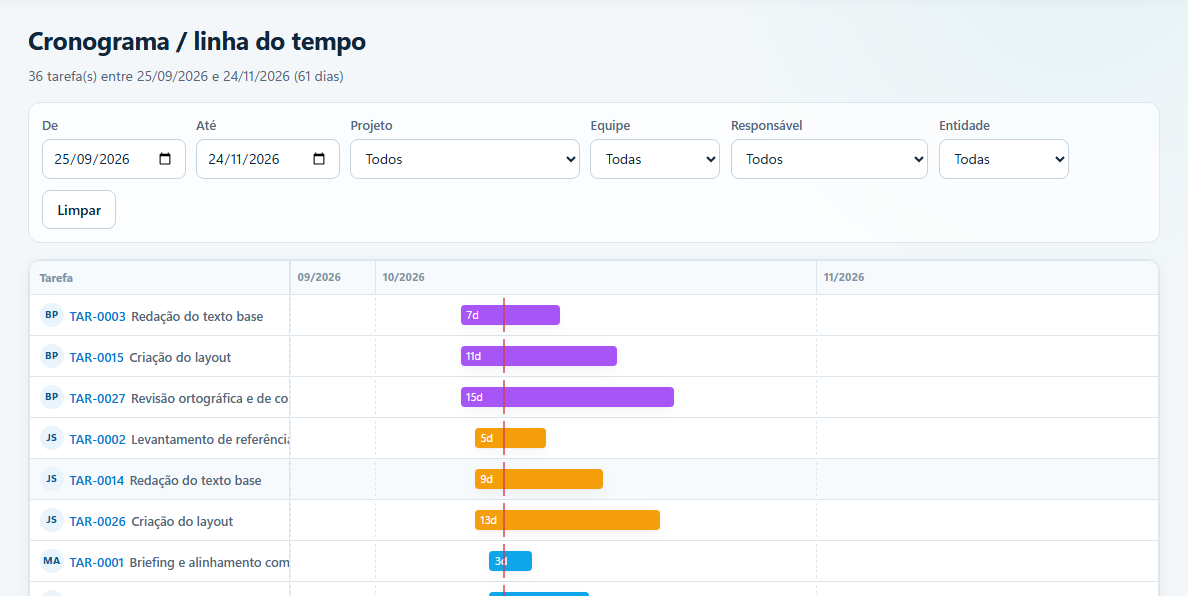Open the Responsável filter dropdown

tap(829, 159)
